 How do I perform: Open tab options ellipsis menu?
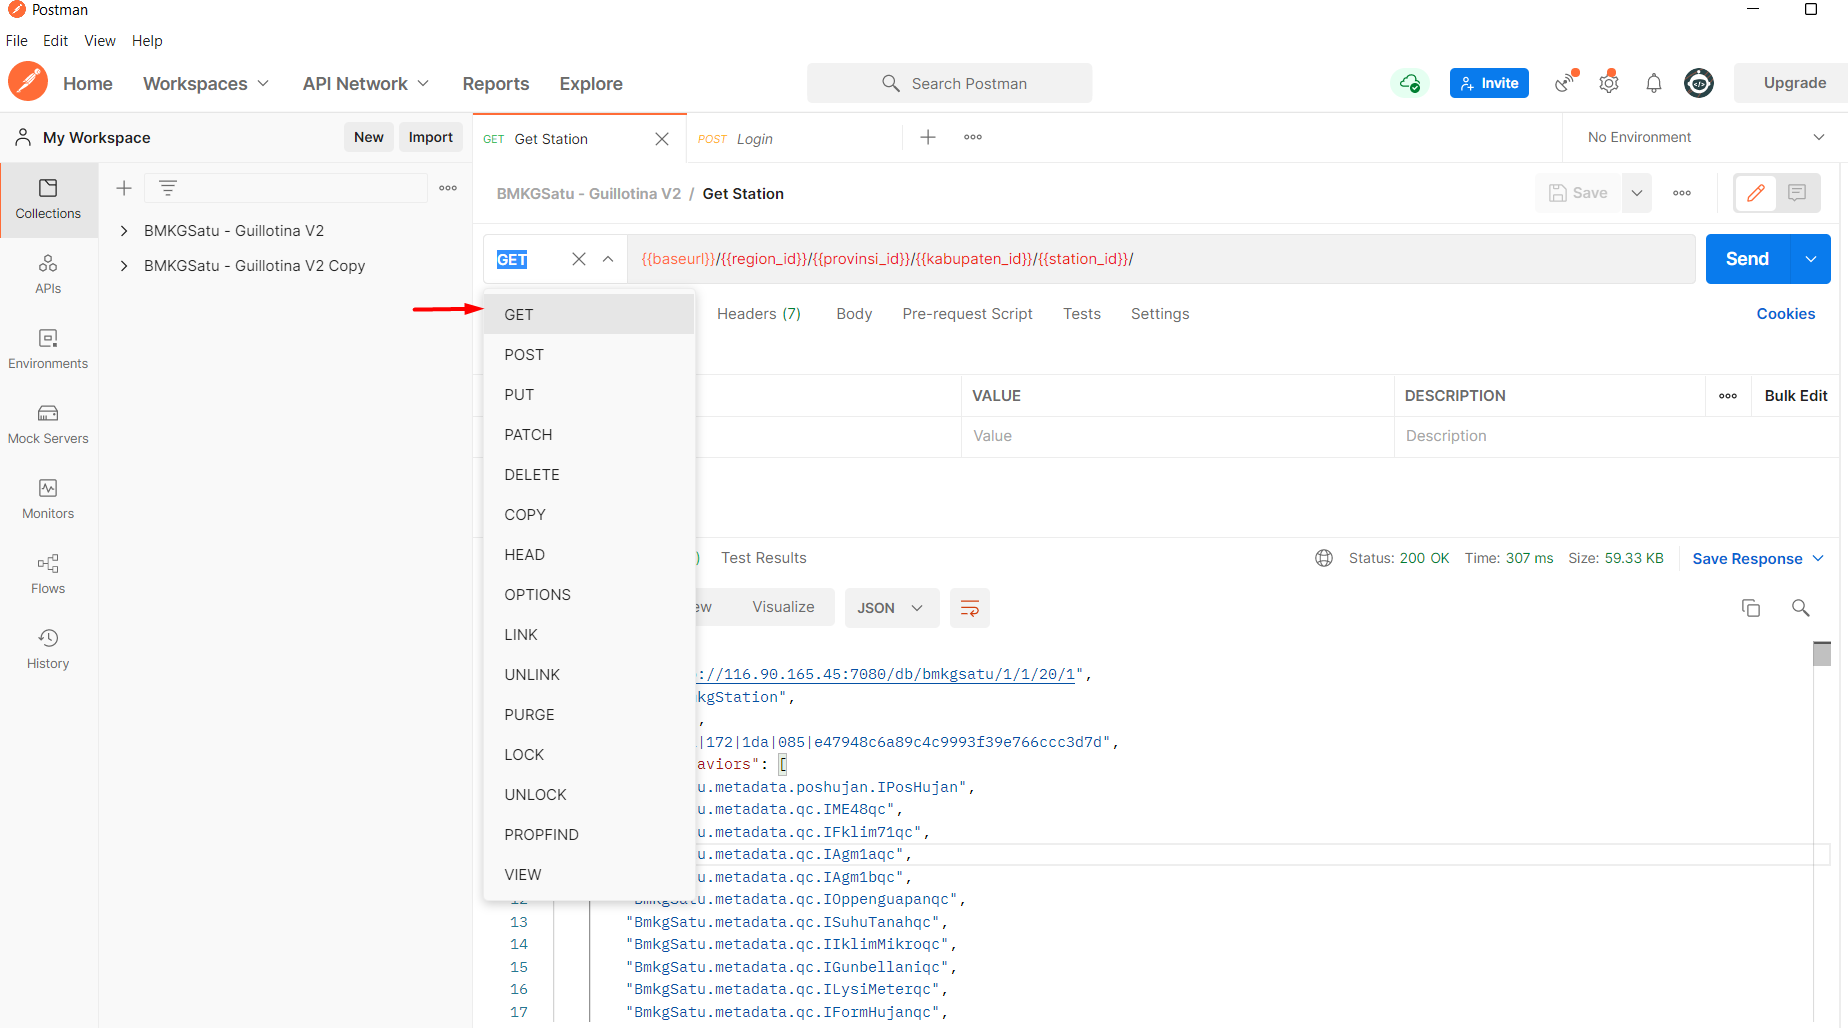pyautogui.click(x=973, y=137)
